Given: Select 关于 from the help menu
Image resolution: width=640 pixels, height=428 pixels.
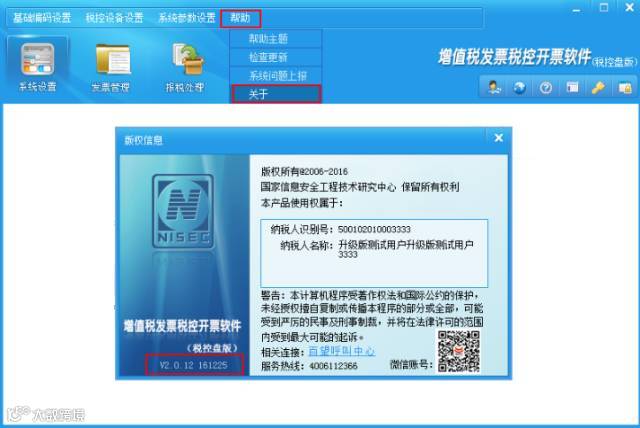Looking at the screenshot, I should point(276,94).
